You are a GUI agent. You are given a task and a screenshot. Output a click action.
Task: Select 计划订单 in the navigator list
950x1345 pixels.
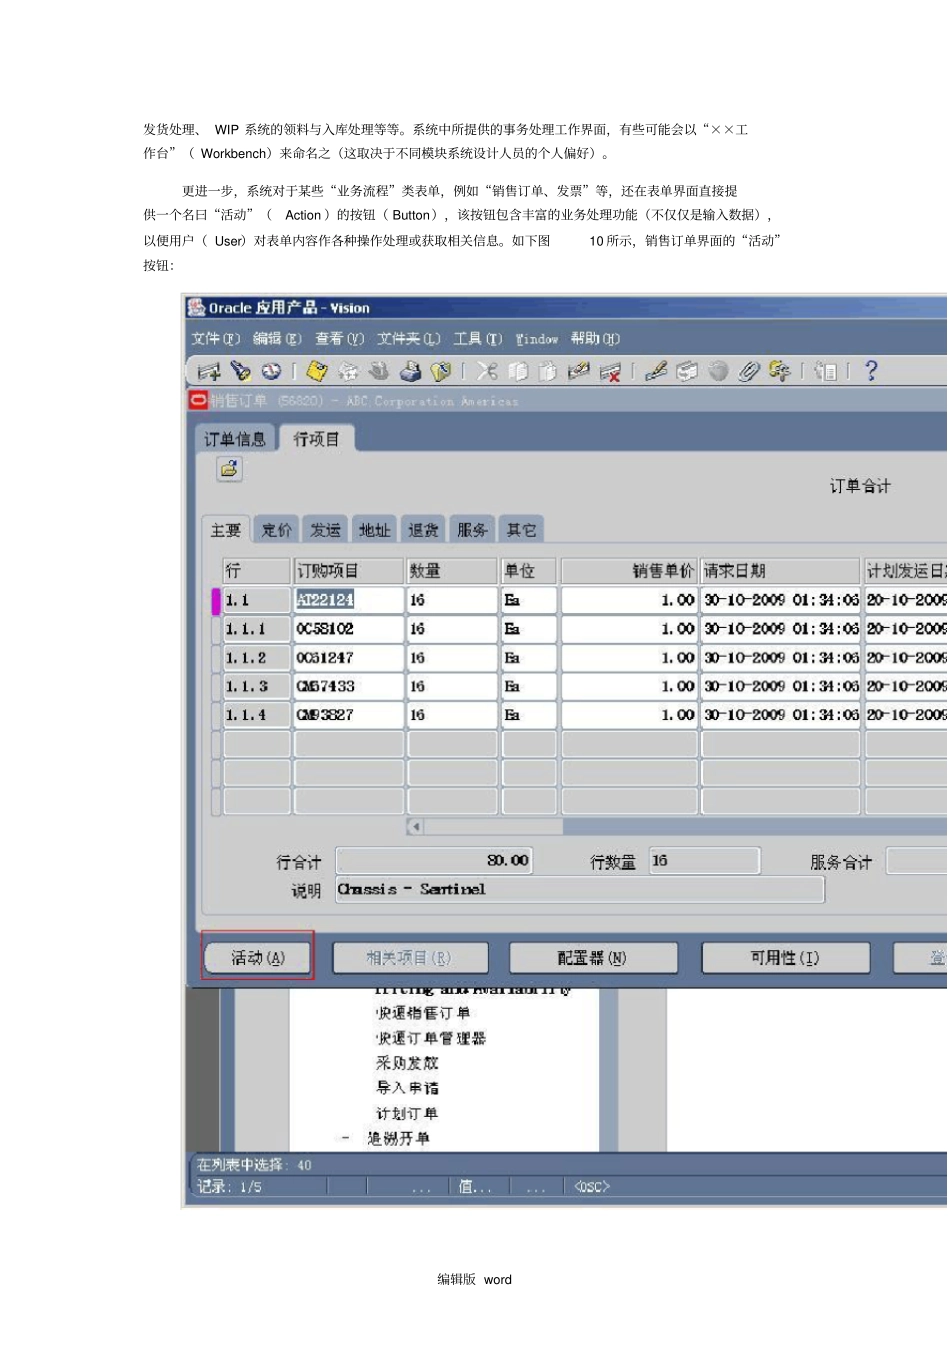407,1113
